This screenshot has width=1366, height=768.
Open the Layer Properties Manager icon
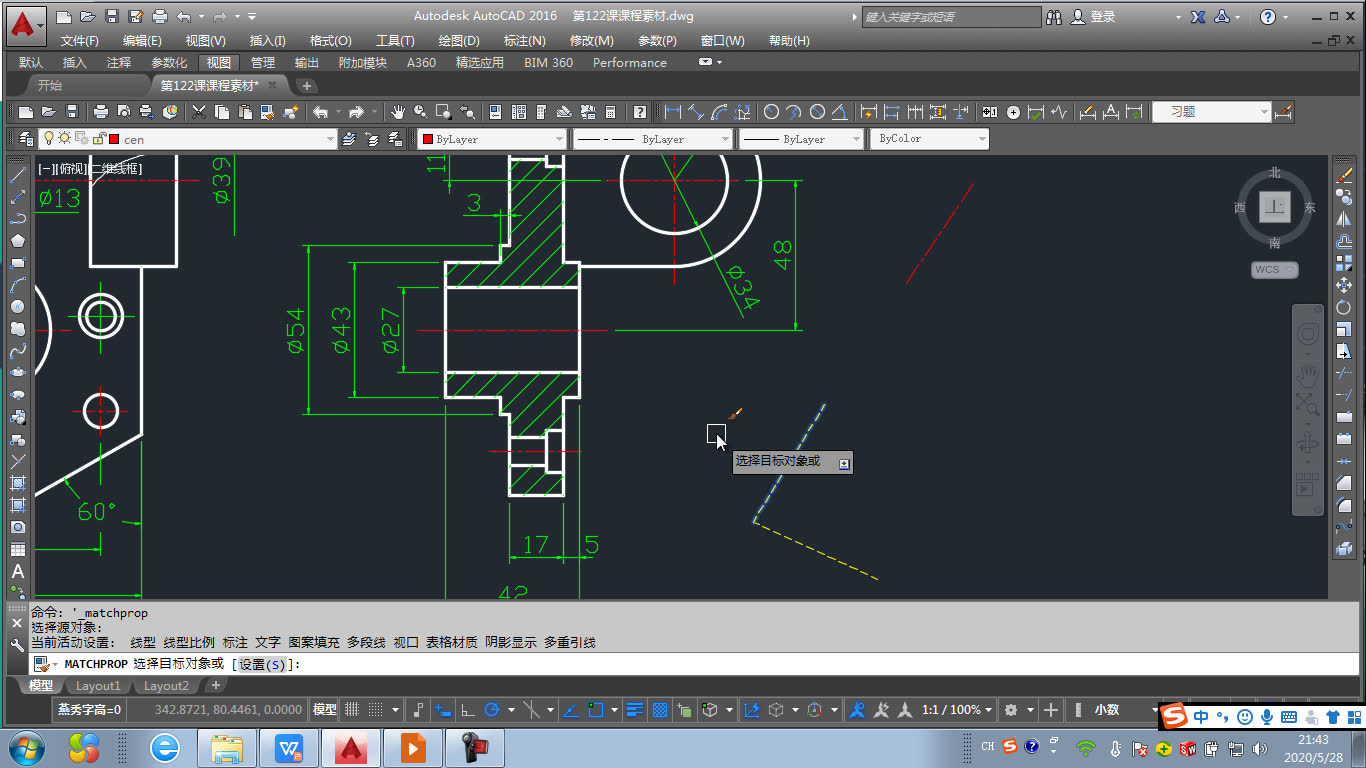point(25,139)
